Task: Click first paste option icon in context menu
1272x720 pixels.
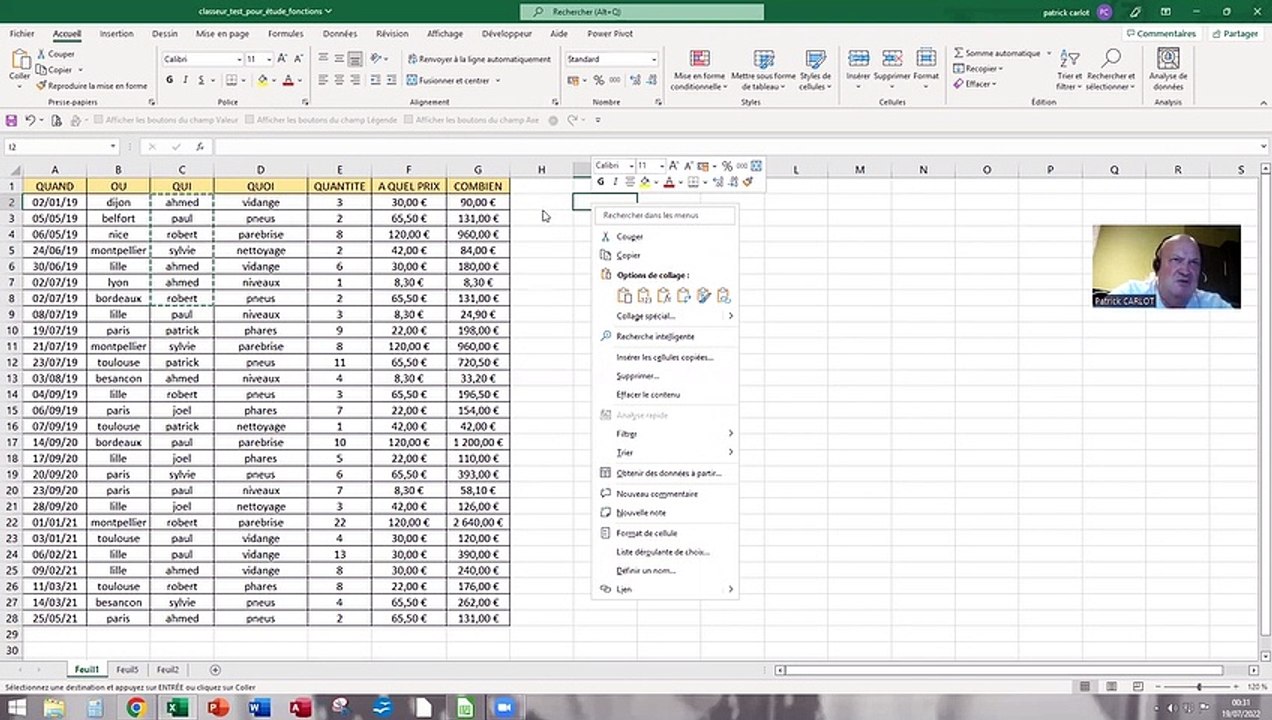Action: (x=624, y=295)
